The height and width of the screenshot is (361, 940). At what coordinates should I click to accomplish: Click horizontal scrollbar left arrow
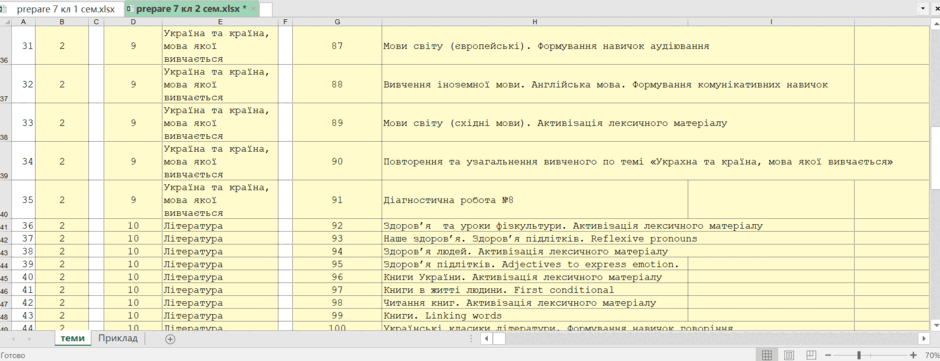486,339
